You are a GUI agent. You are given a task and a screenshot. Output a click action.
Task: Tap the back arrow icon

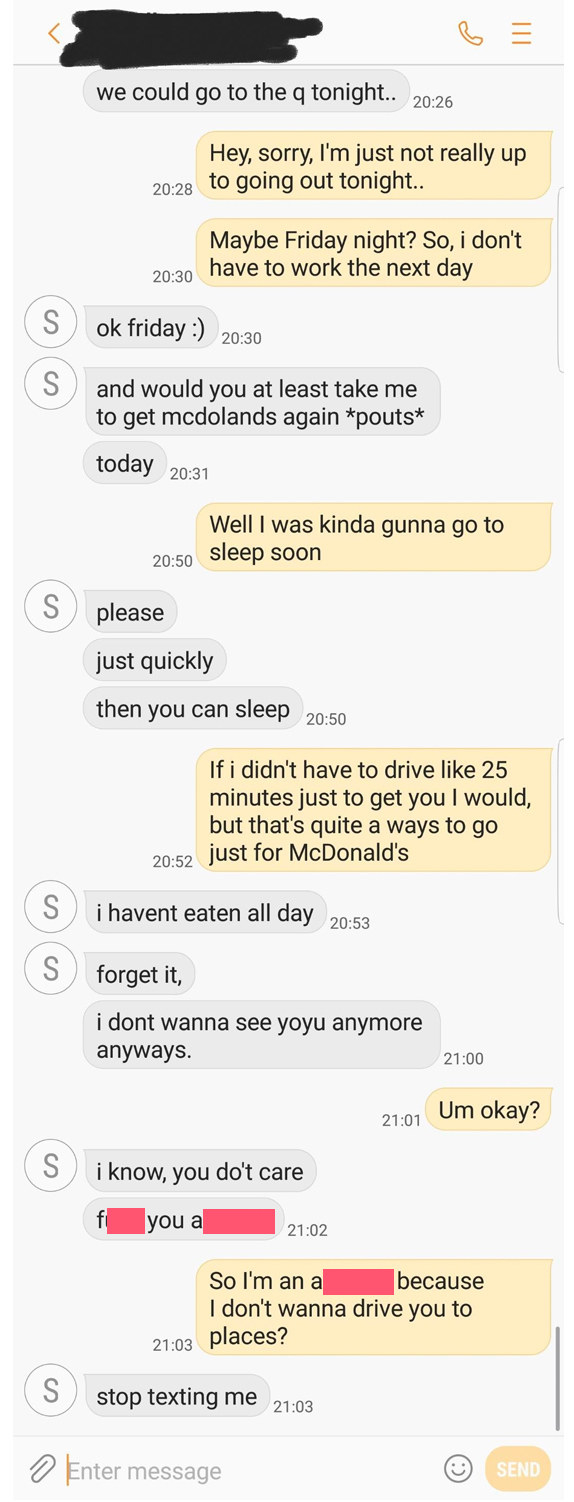pyautogui.click(x=54, y=33)
